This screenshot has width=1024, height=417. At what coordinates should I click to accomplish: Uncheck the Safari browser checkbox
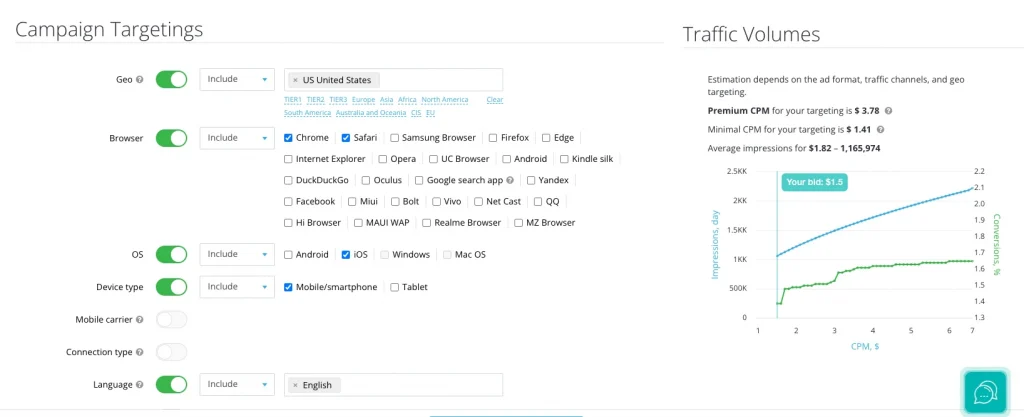click(x=346, y=138)
